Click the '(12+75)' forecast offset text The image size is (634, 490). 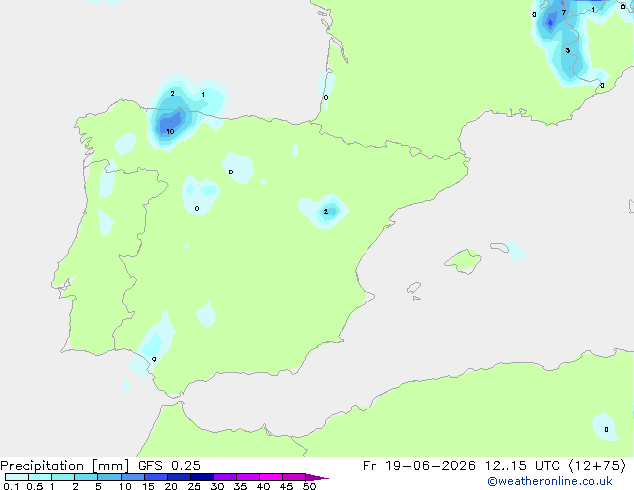click(x=598, y=466)
